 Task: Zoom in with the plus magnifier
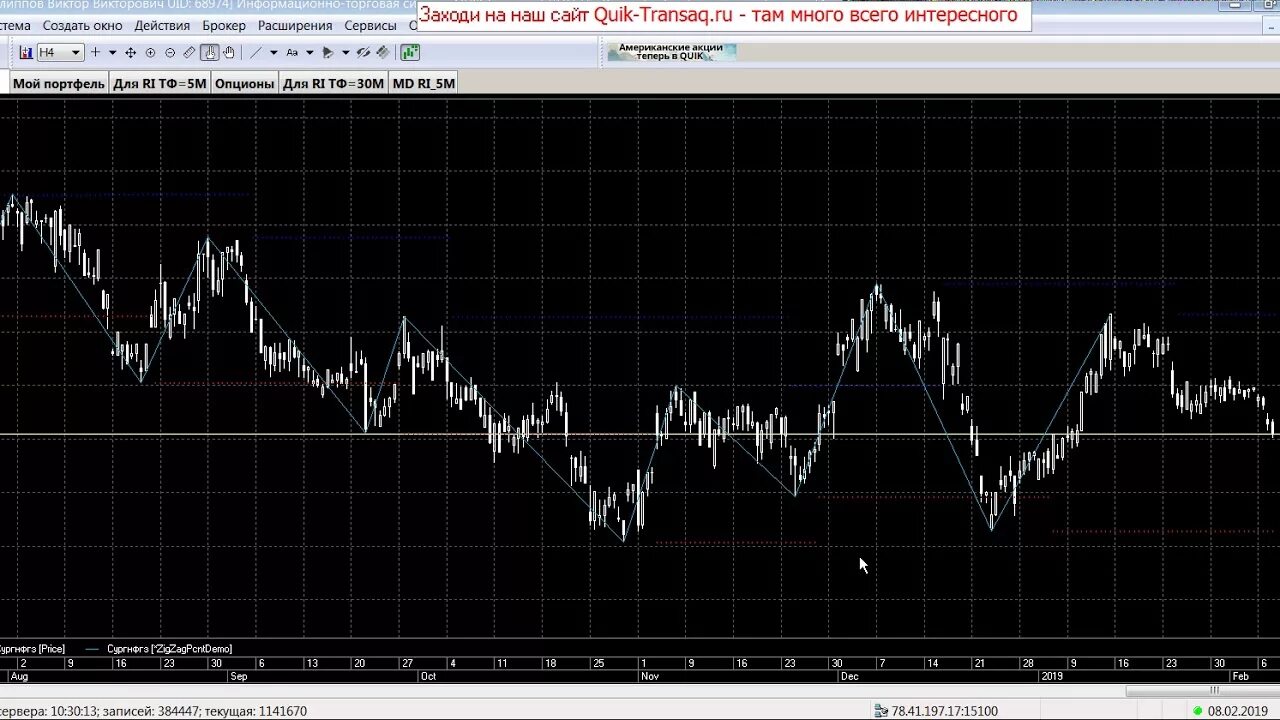150,52
